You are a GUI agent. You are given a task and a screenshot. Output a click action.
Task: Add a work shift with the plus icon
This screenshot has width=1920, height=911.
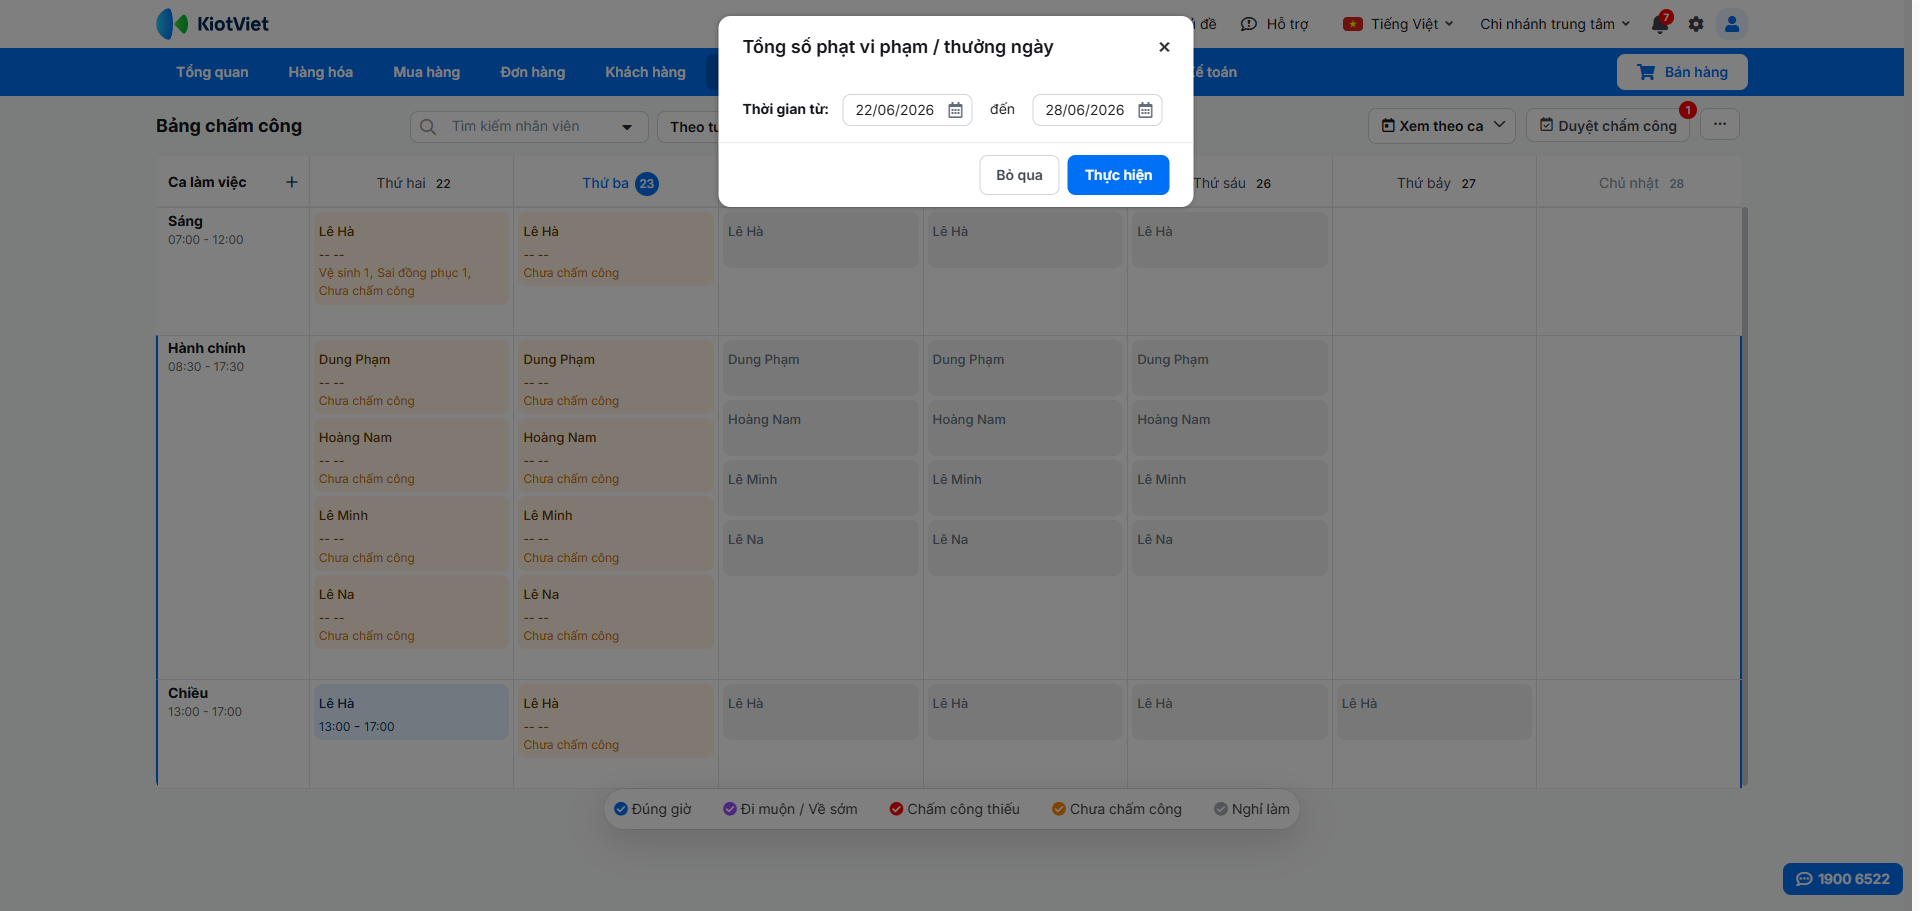click(292, 182)
